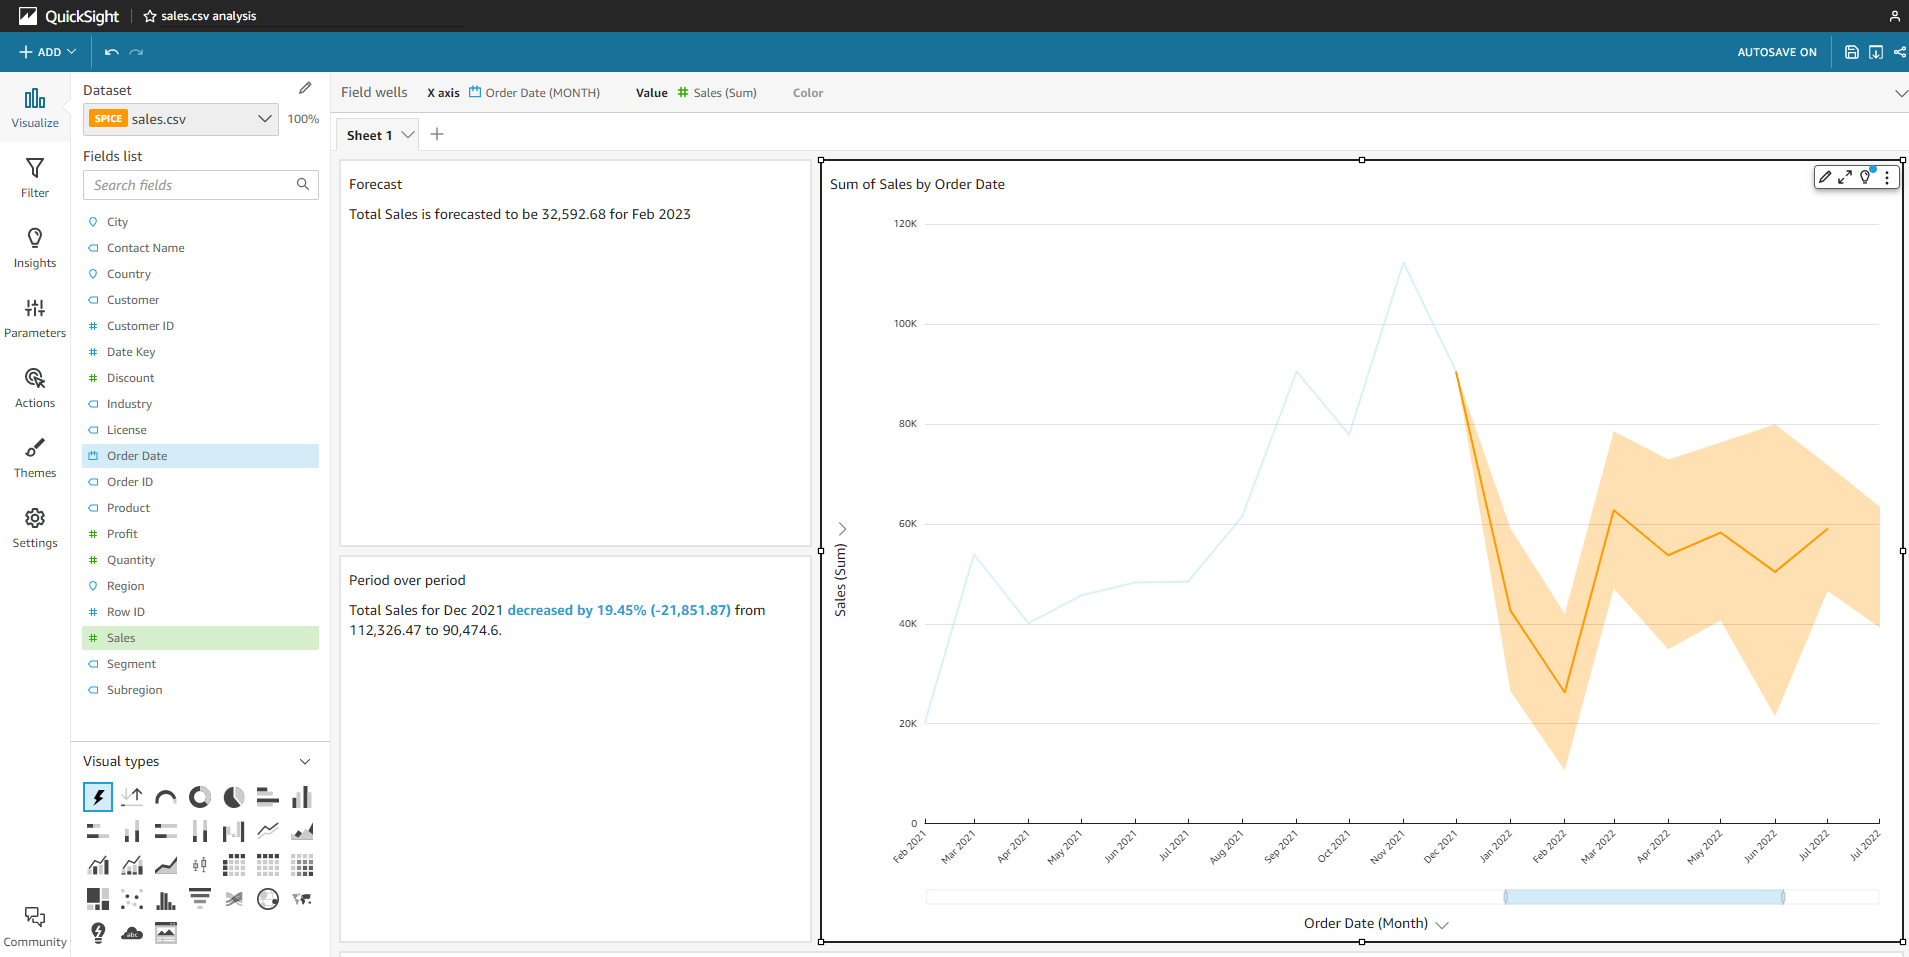Select the heat map visual type
This screenshot has width=1909, height=957.
pyautogui.click(x=302, y=865)
